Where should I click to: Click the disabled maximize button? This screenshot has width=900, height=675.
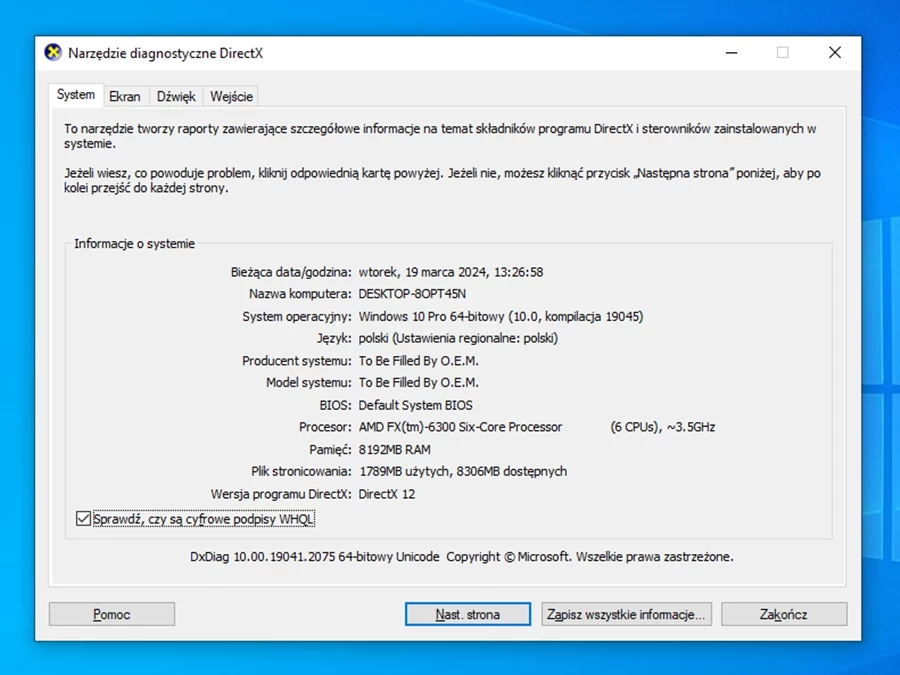coord(782,53)
